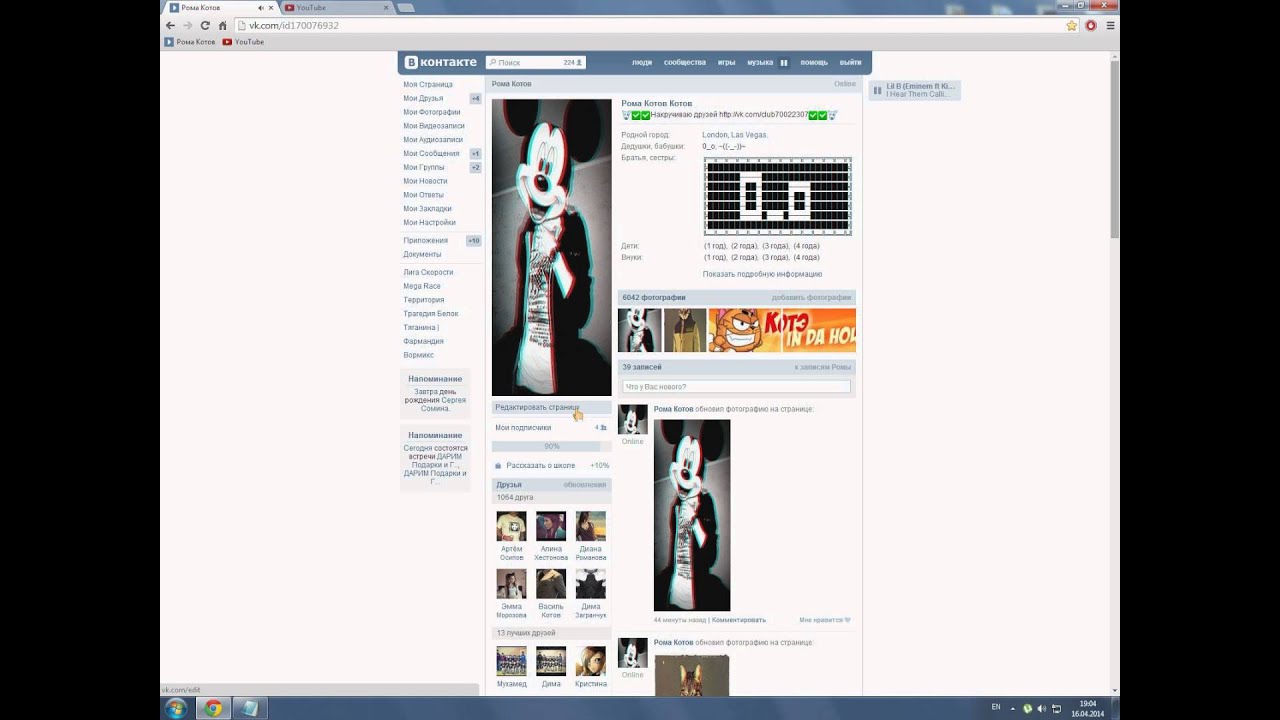
Task: Click the EN language indicator
Action: click(x=995, y=707)
